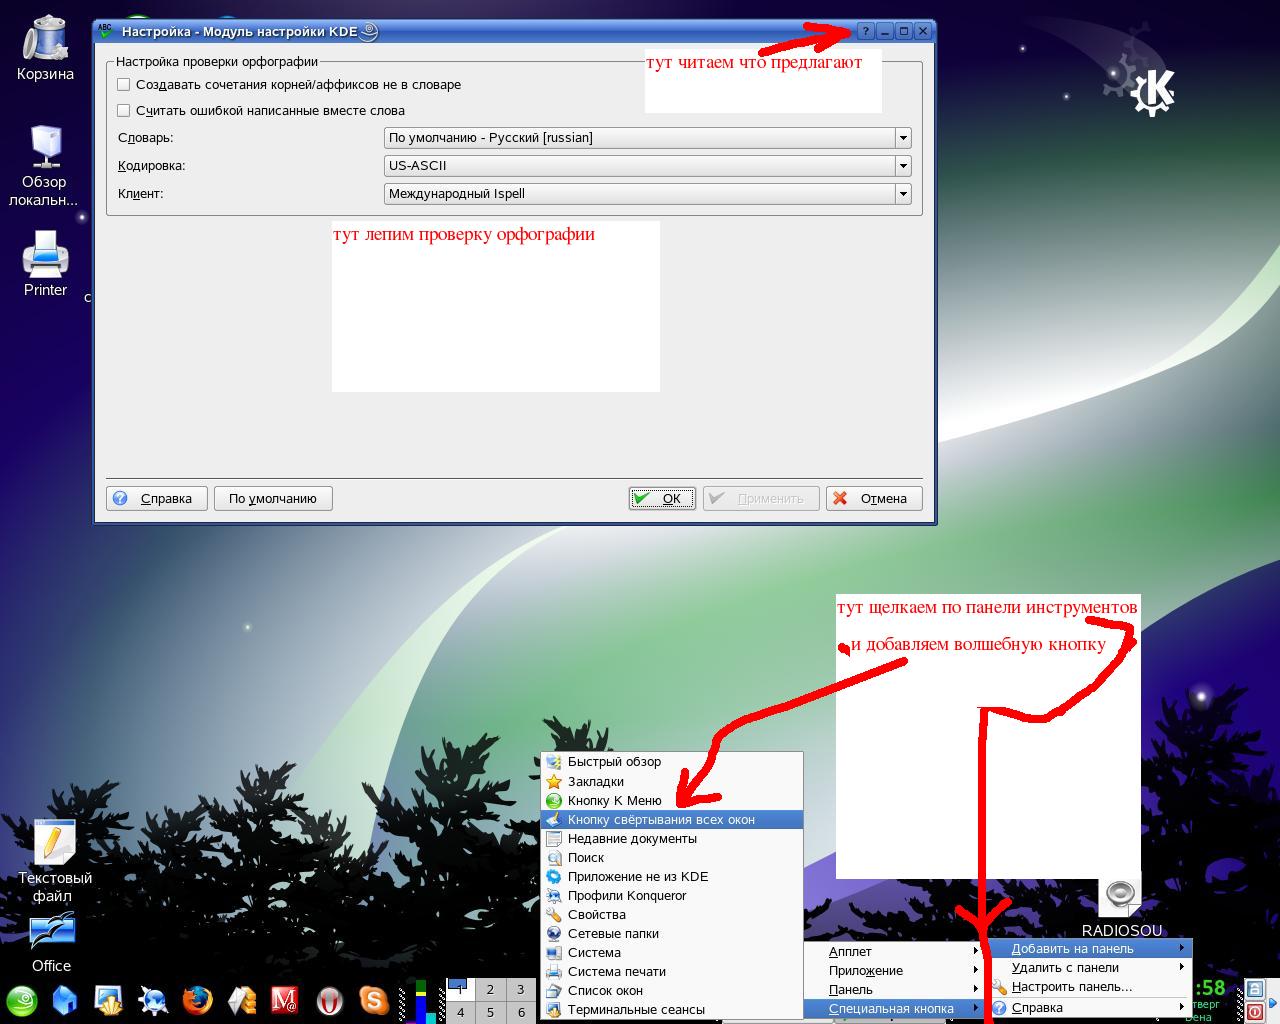Select Система печати menu entry

(x=672, y=972)
